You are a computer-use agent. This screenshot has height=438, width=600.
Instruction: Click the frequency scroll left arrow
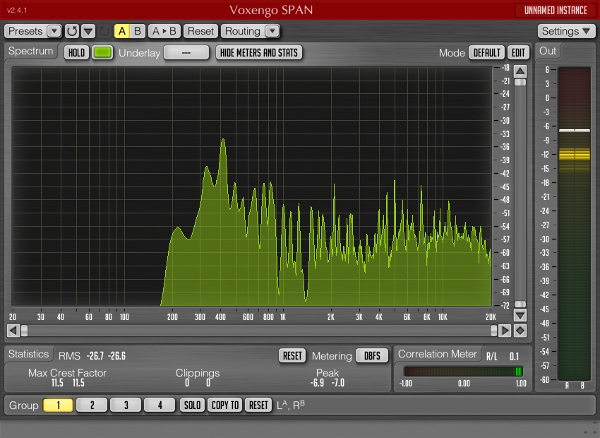(13, 331)
